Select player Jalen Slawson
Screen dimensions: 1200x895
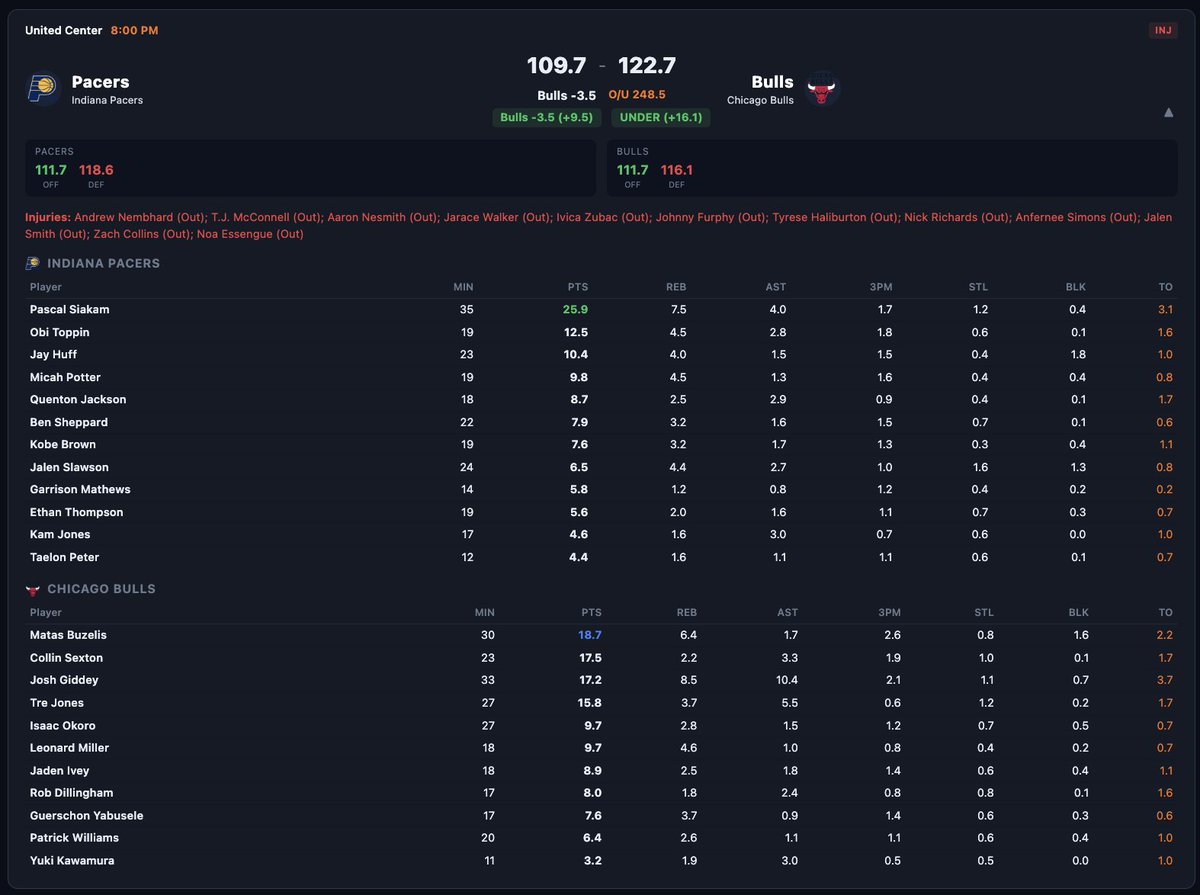click(69, 467)
